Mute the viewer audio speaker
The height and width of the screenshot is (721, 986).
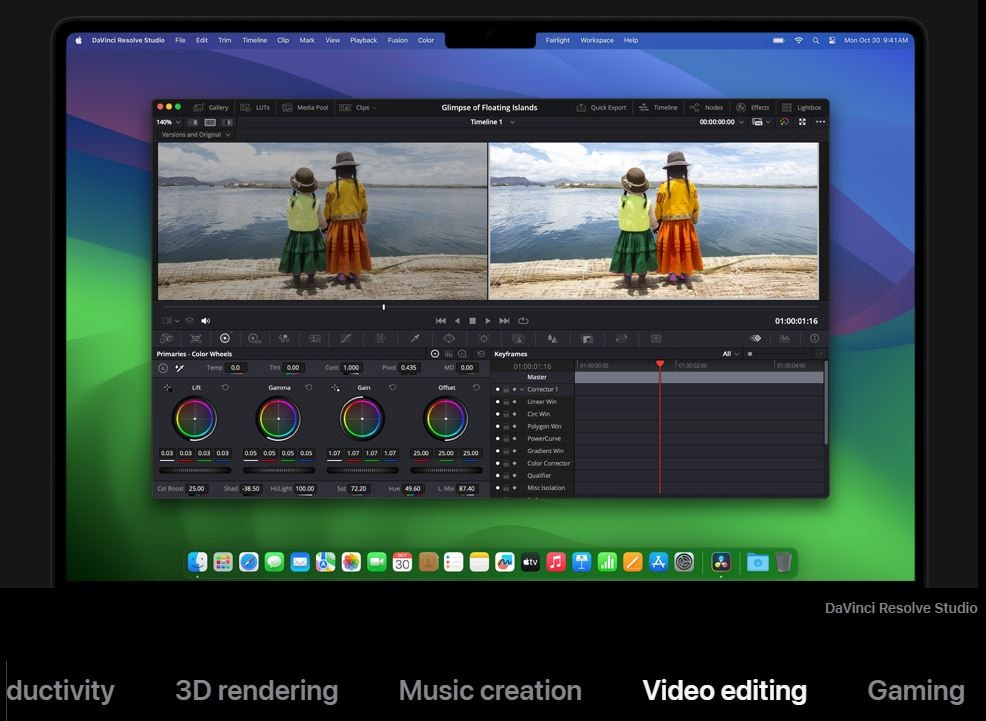click(x=206, y=321)
